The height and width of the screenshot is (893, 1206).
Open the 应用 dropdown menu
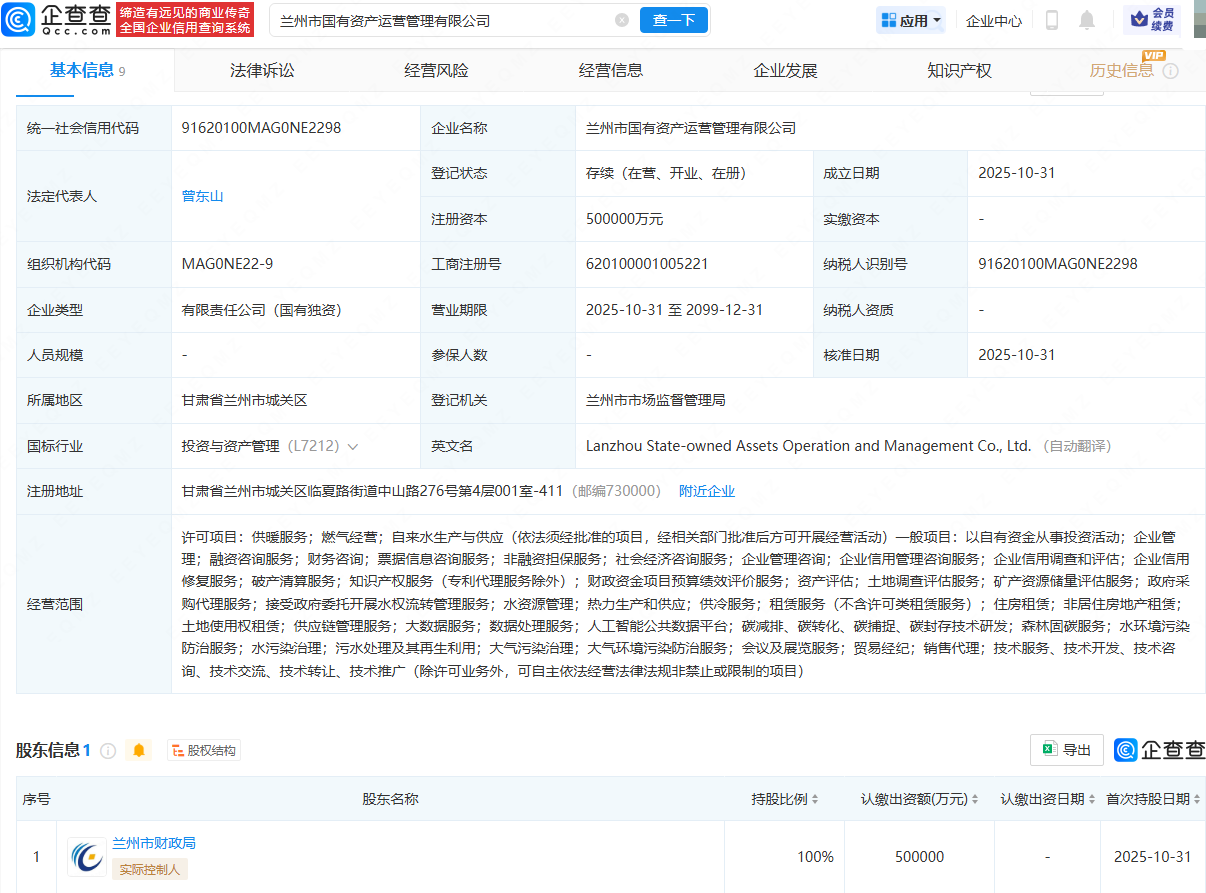(x=911, y=20)
